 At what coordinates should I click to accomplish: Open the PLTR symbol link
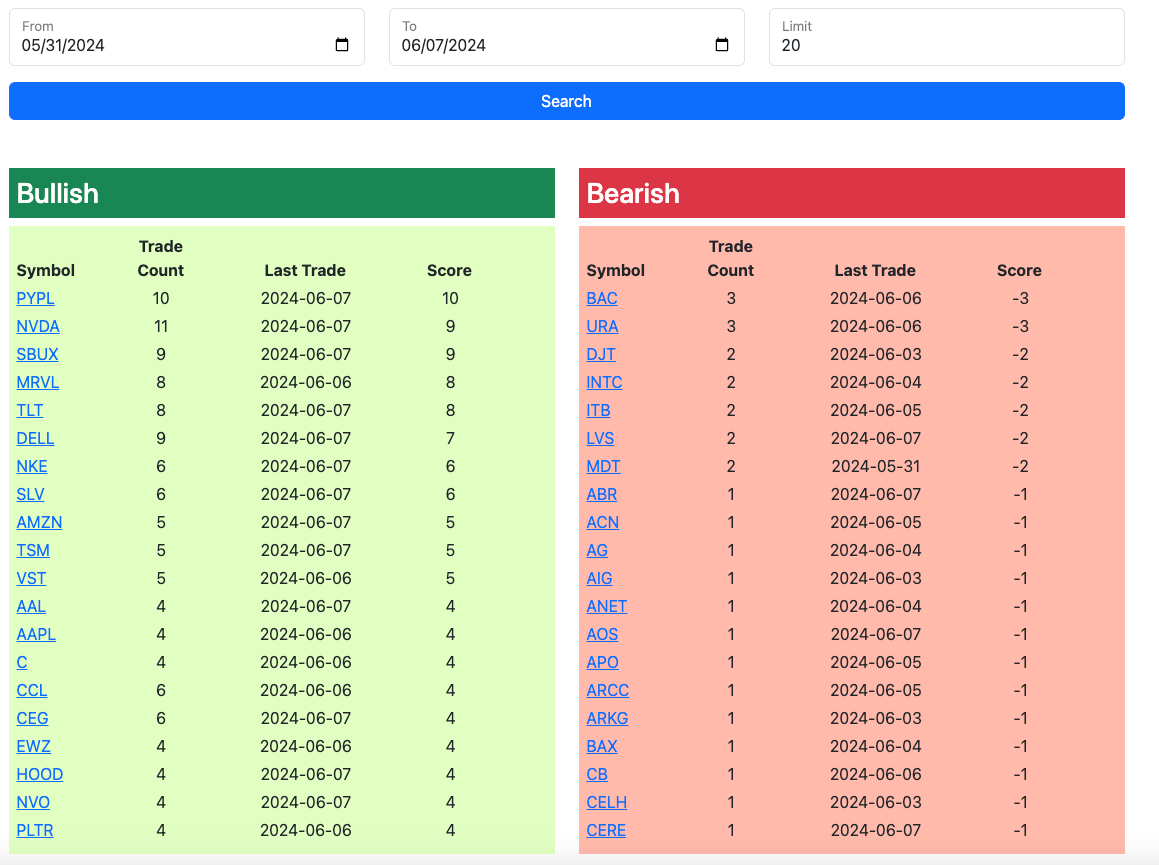(x=35, y=831)
